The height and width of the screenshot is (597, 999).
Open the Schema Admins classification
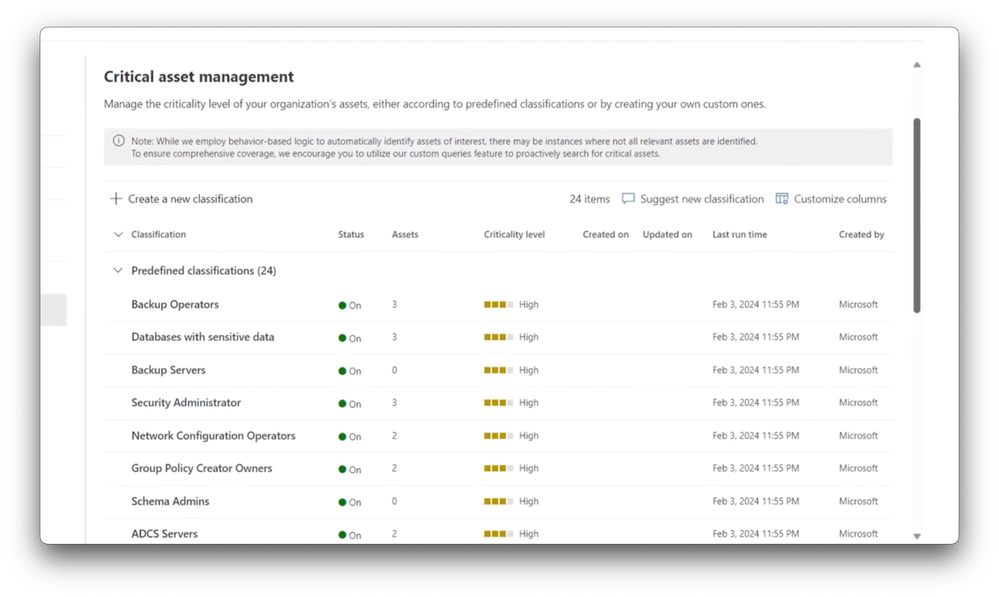tap(170, 501)
